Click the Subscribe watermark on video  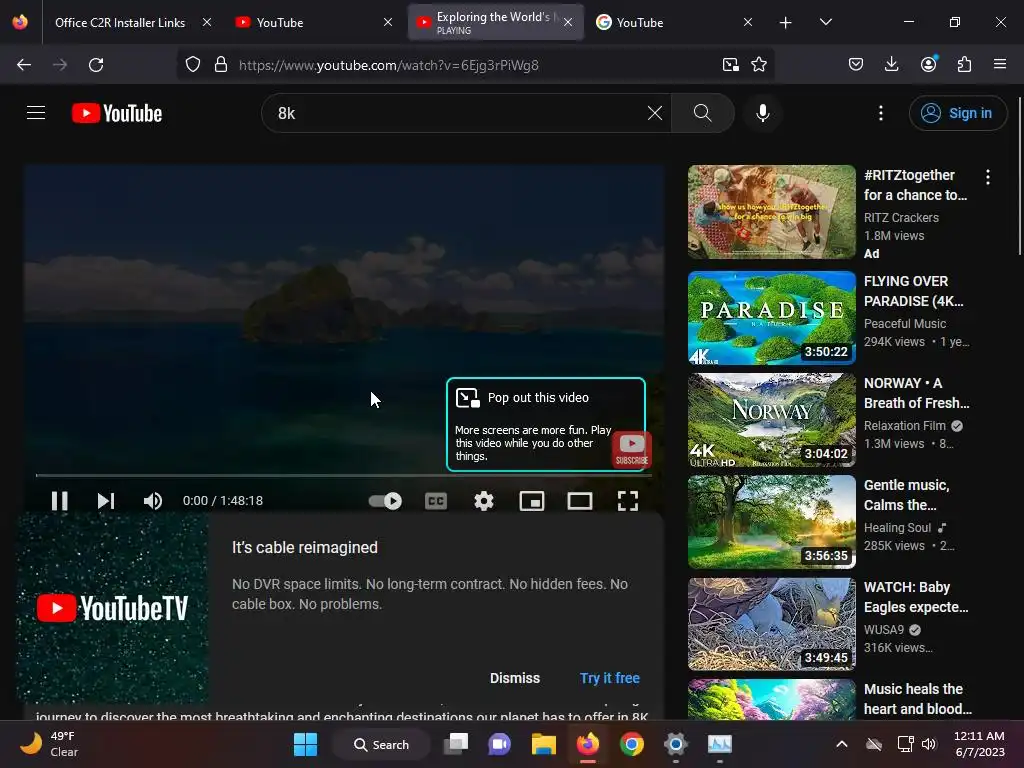[x=632, y=451]
